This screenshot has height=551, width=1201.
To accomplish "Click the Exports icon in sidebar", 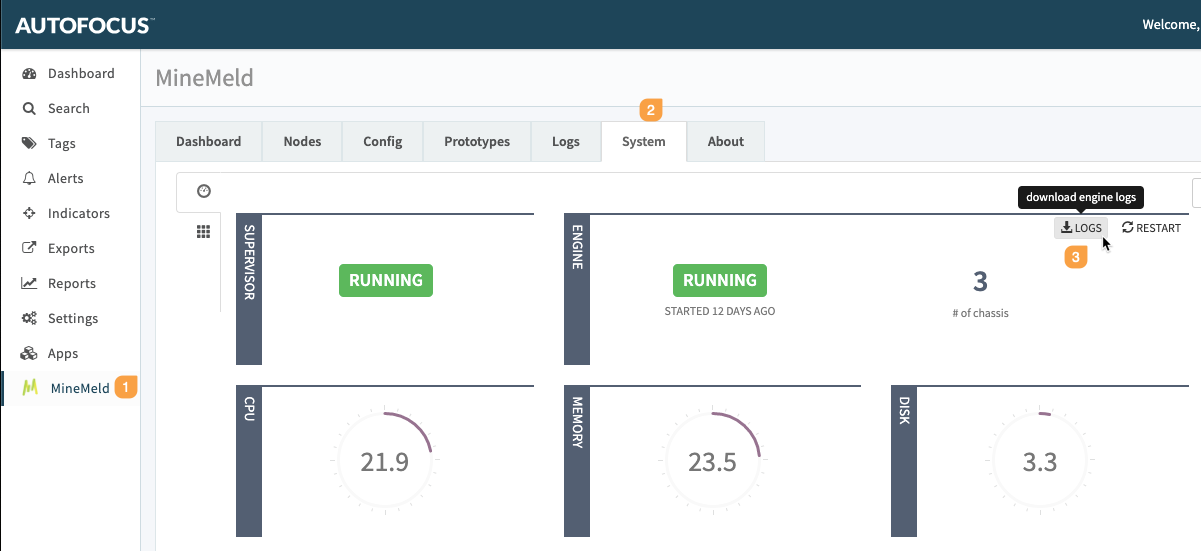I will [x=29, y=249].
